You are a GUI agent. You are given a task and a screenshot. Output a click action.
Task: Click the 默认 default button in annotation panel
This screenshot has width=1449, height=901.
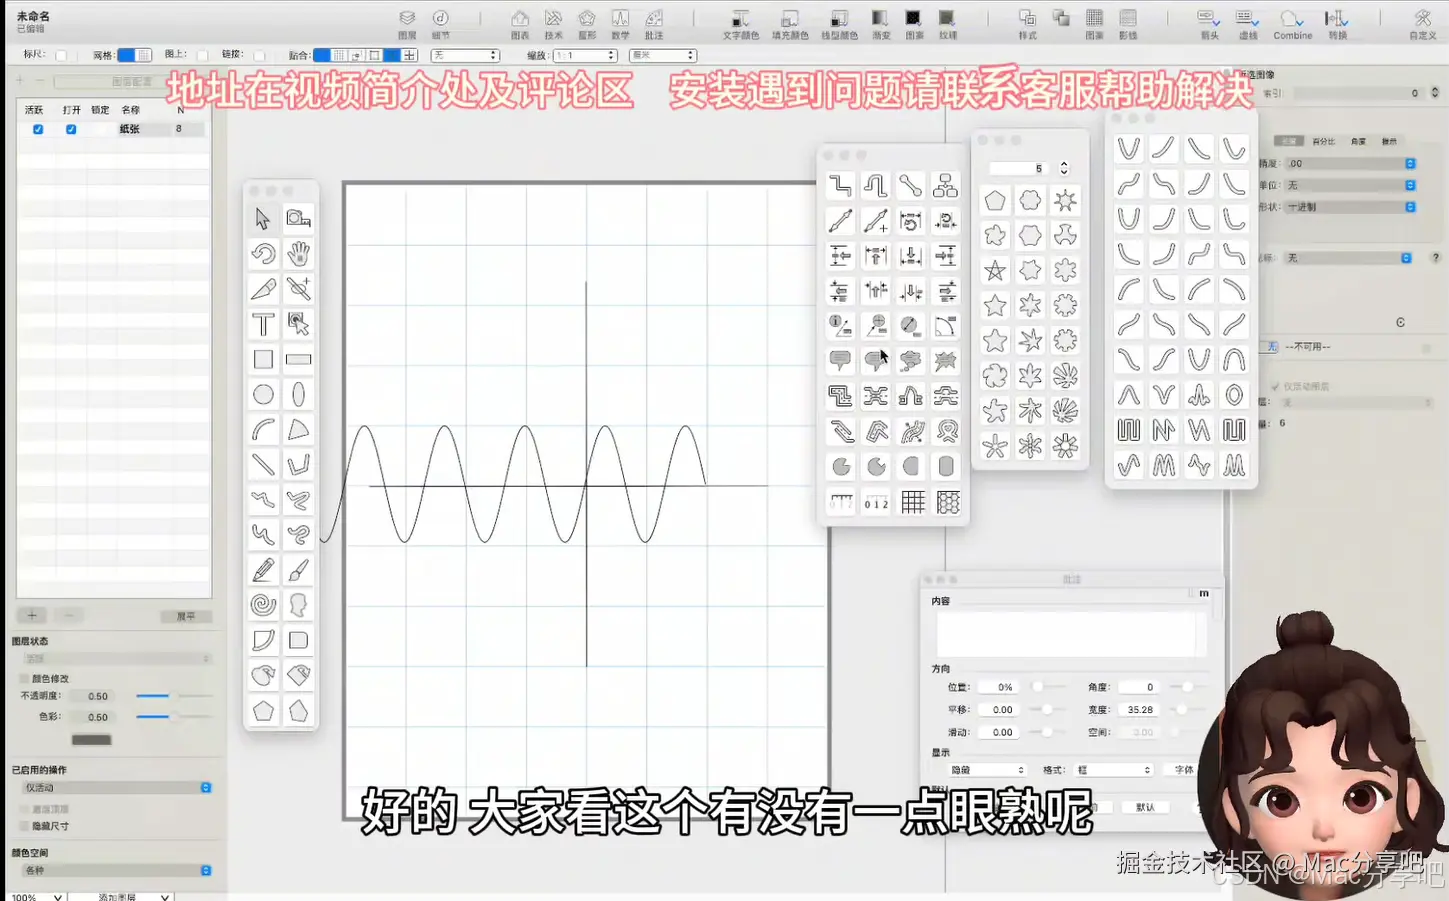(x=1145, y=807)
